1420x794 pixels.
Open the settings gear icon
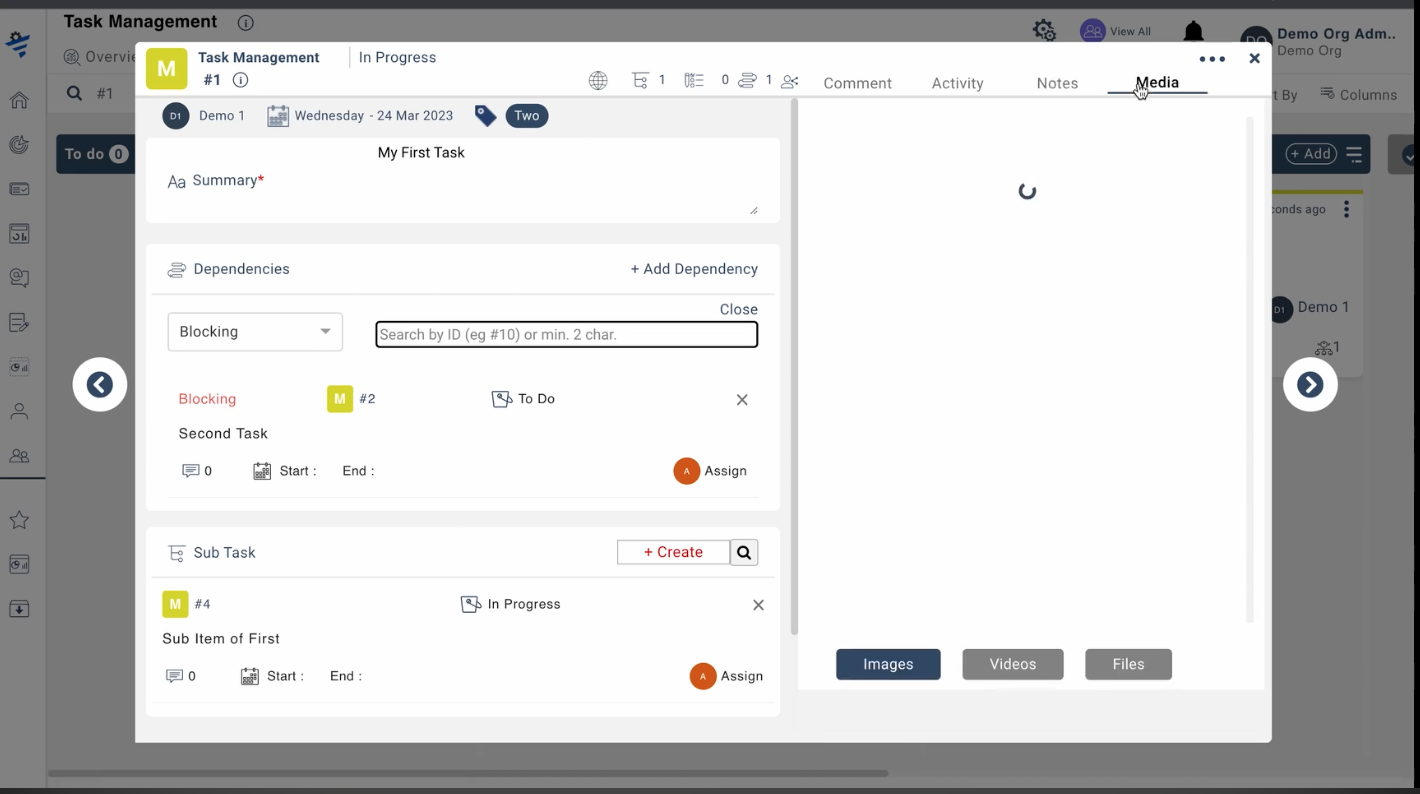(1044, 31)
